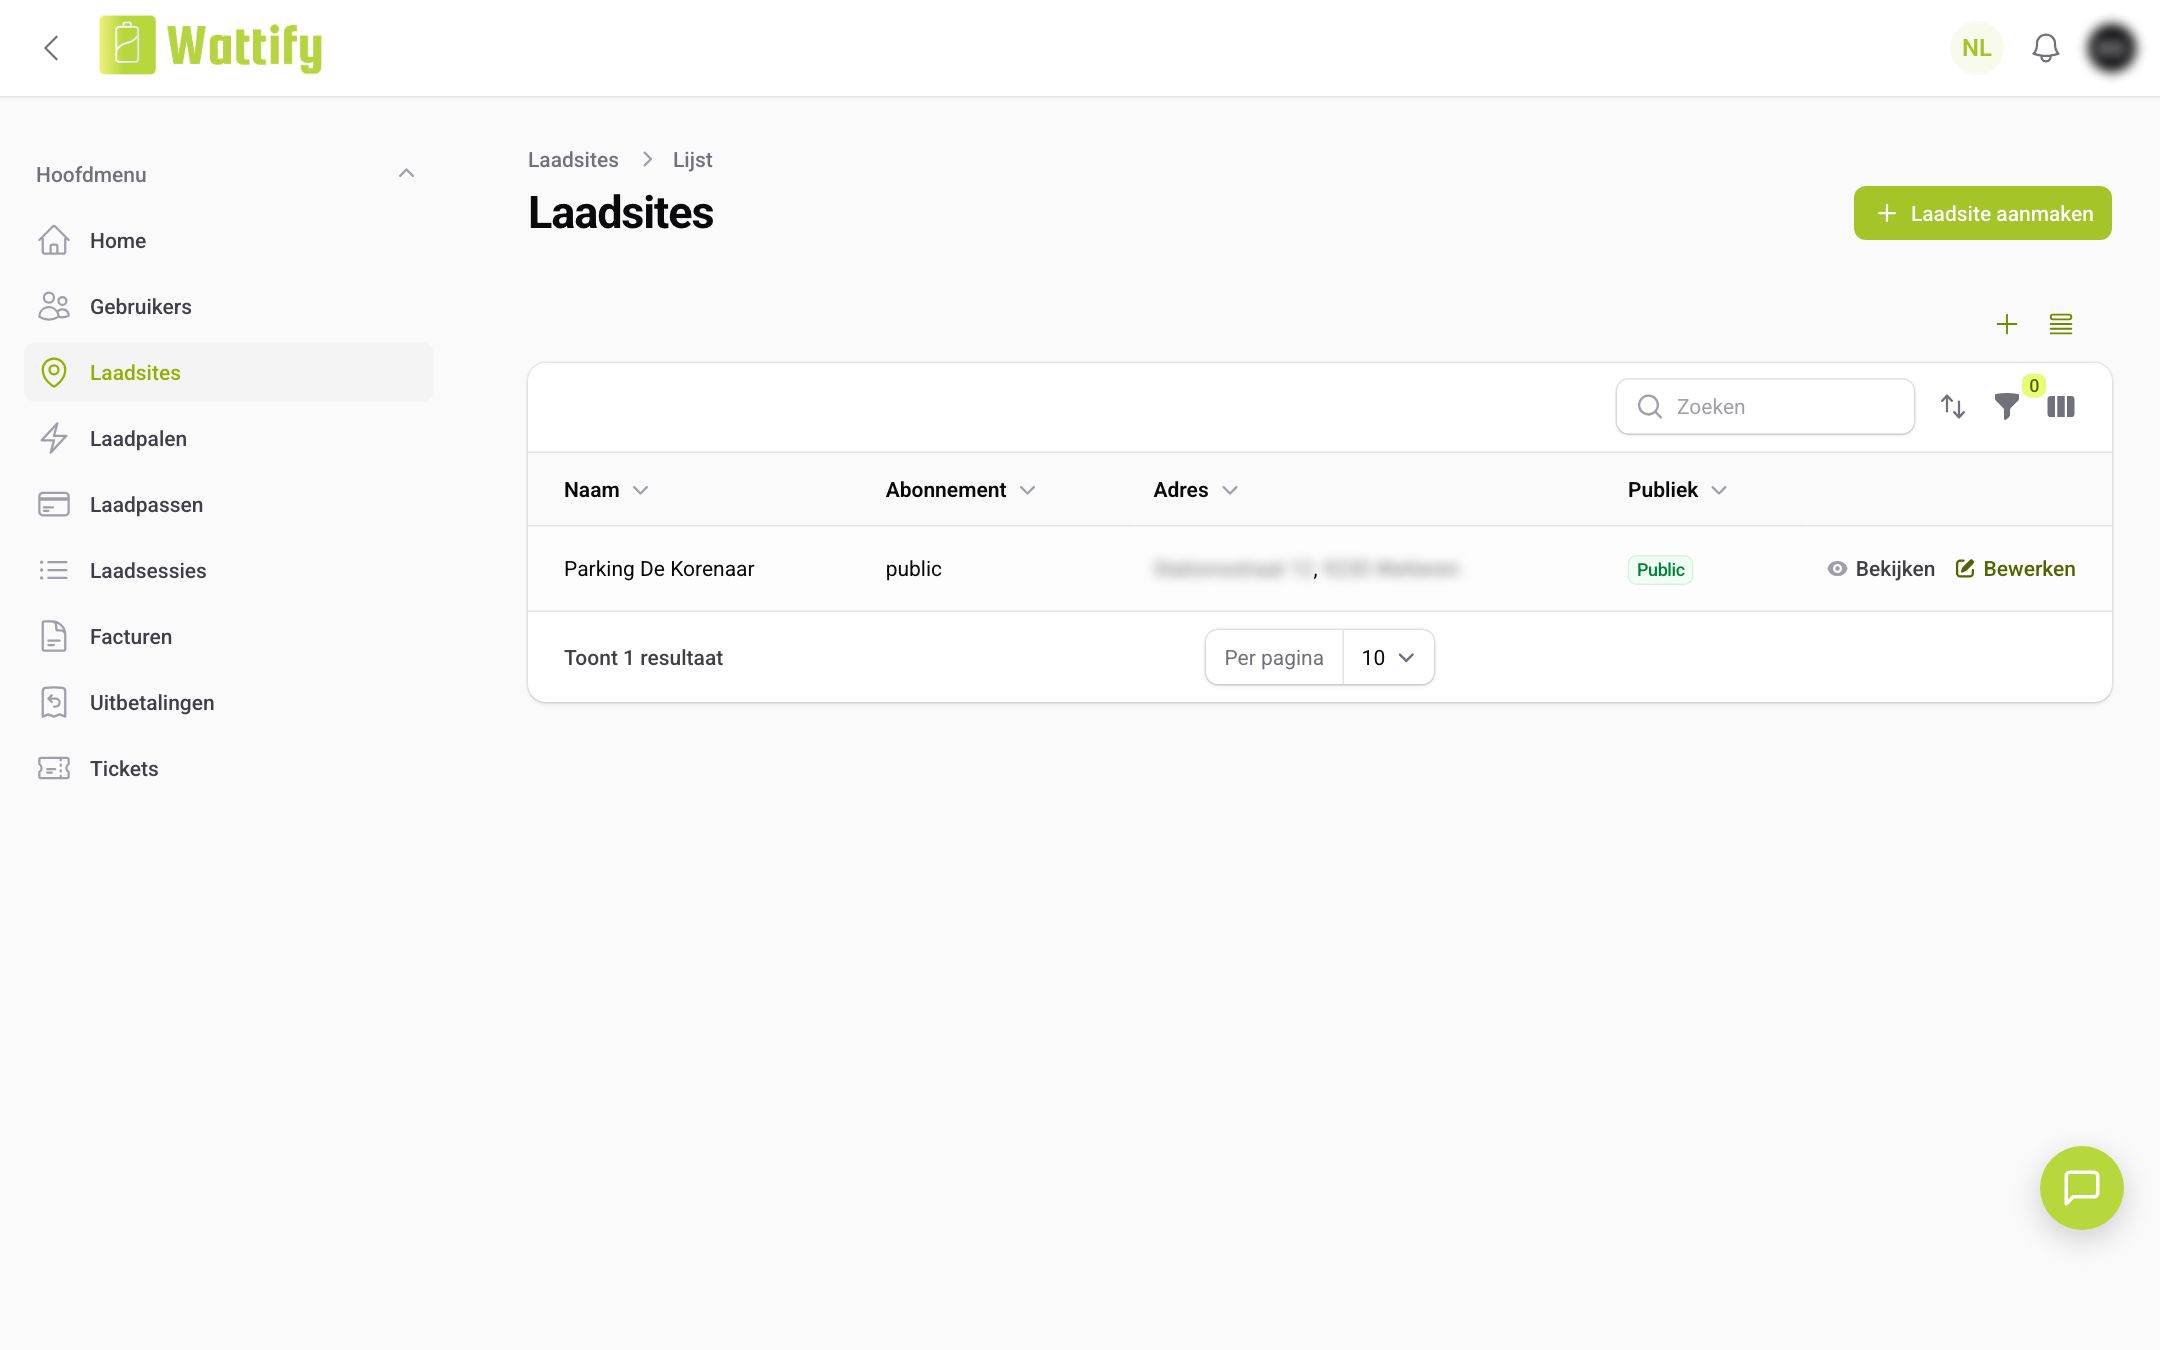
Task: Select Laadsites in the sidebar
Action: (229, 373)
